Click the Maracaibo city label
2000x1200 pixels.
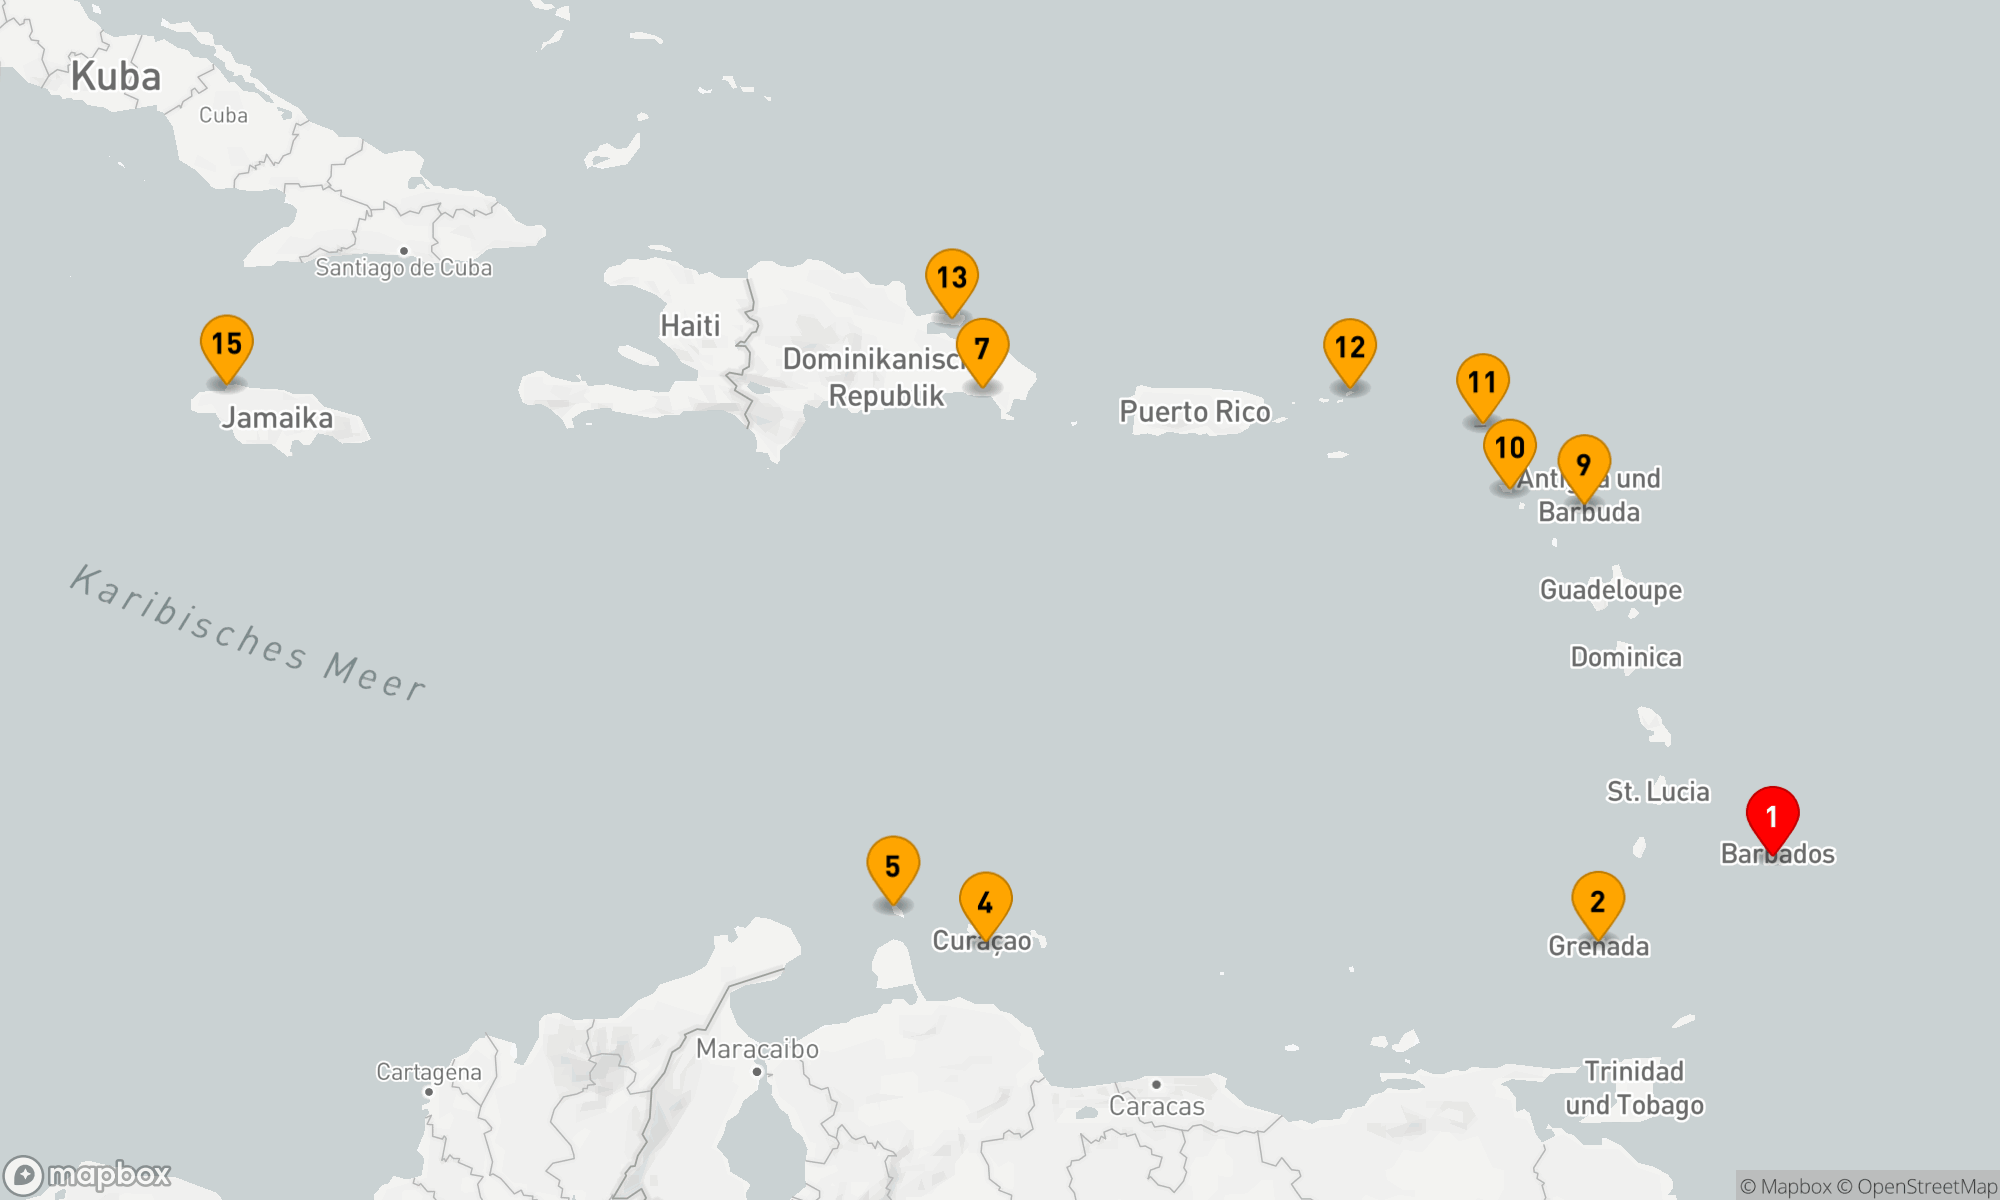tap(757, 1049)
